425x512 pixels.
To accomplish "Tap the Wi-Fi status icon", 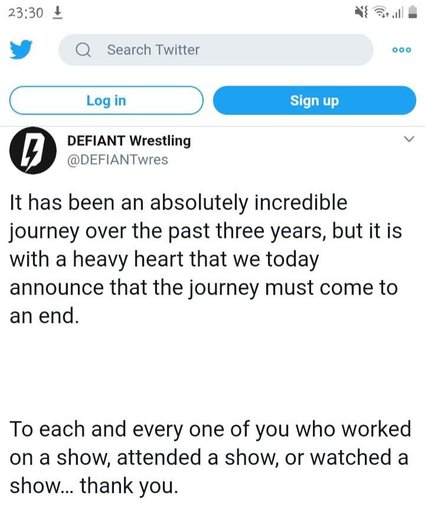I will point(380,13).
